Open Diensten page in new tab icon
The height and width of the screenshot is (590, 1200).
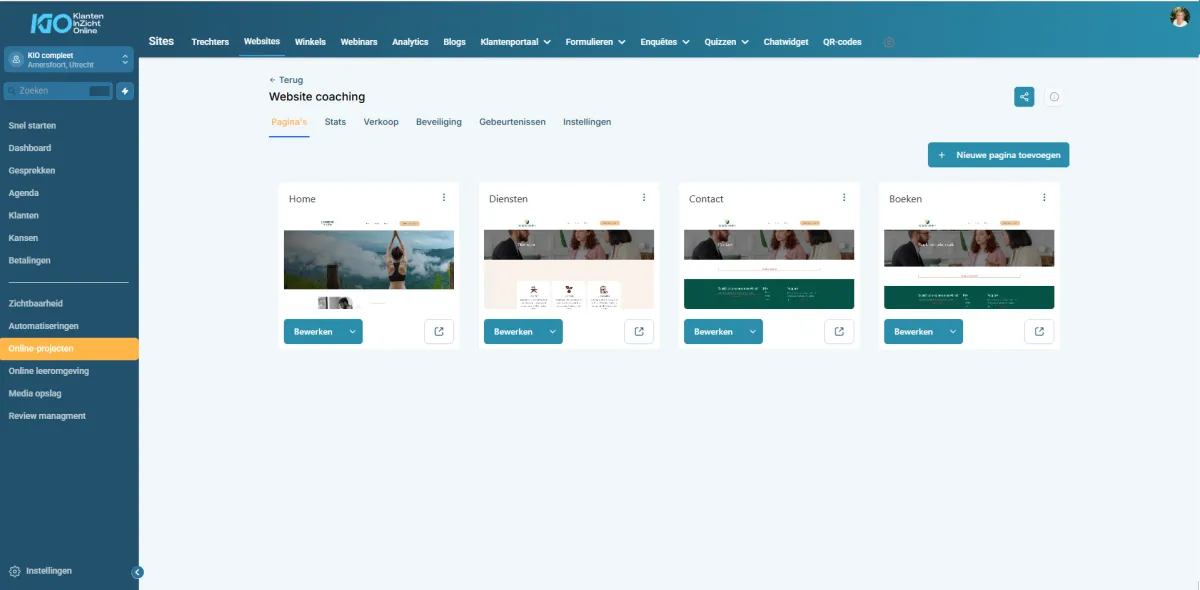(639, 332)
